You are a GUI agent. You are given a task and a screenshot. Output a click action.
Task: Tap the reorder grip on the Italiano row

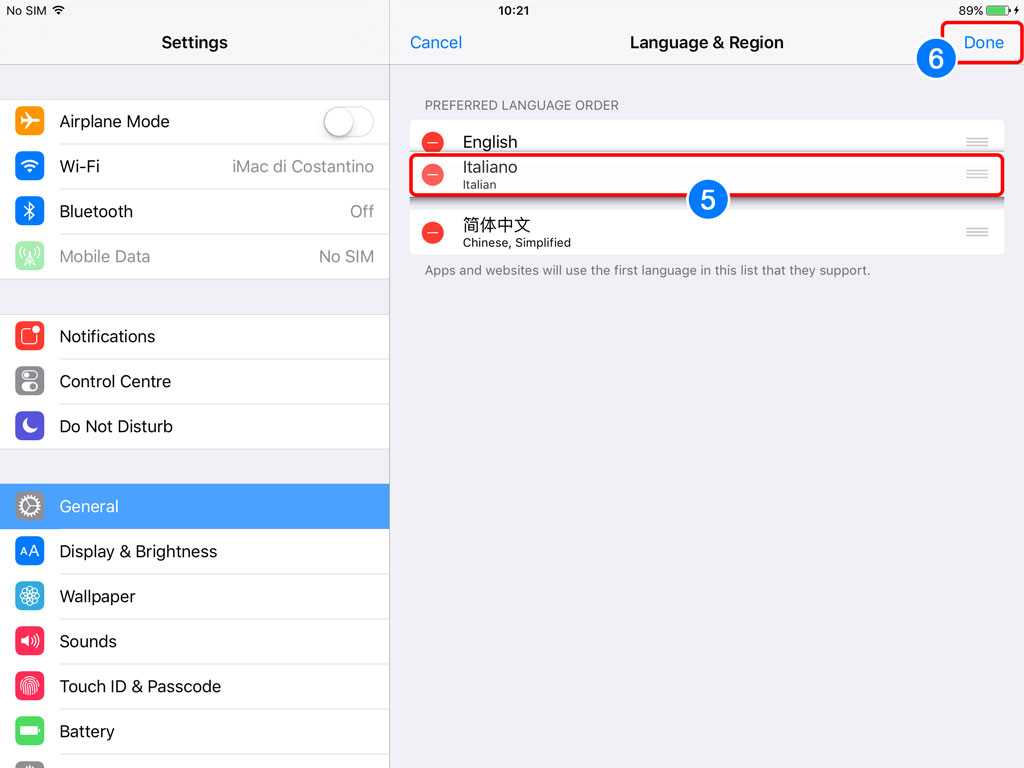[976, 174]
